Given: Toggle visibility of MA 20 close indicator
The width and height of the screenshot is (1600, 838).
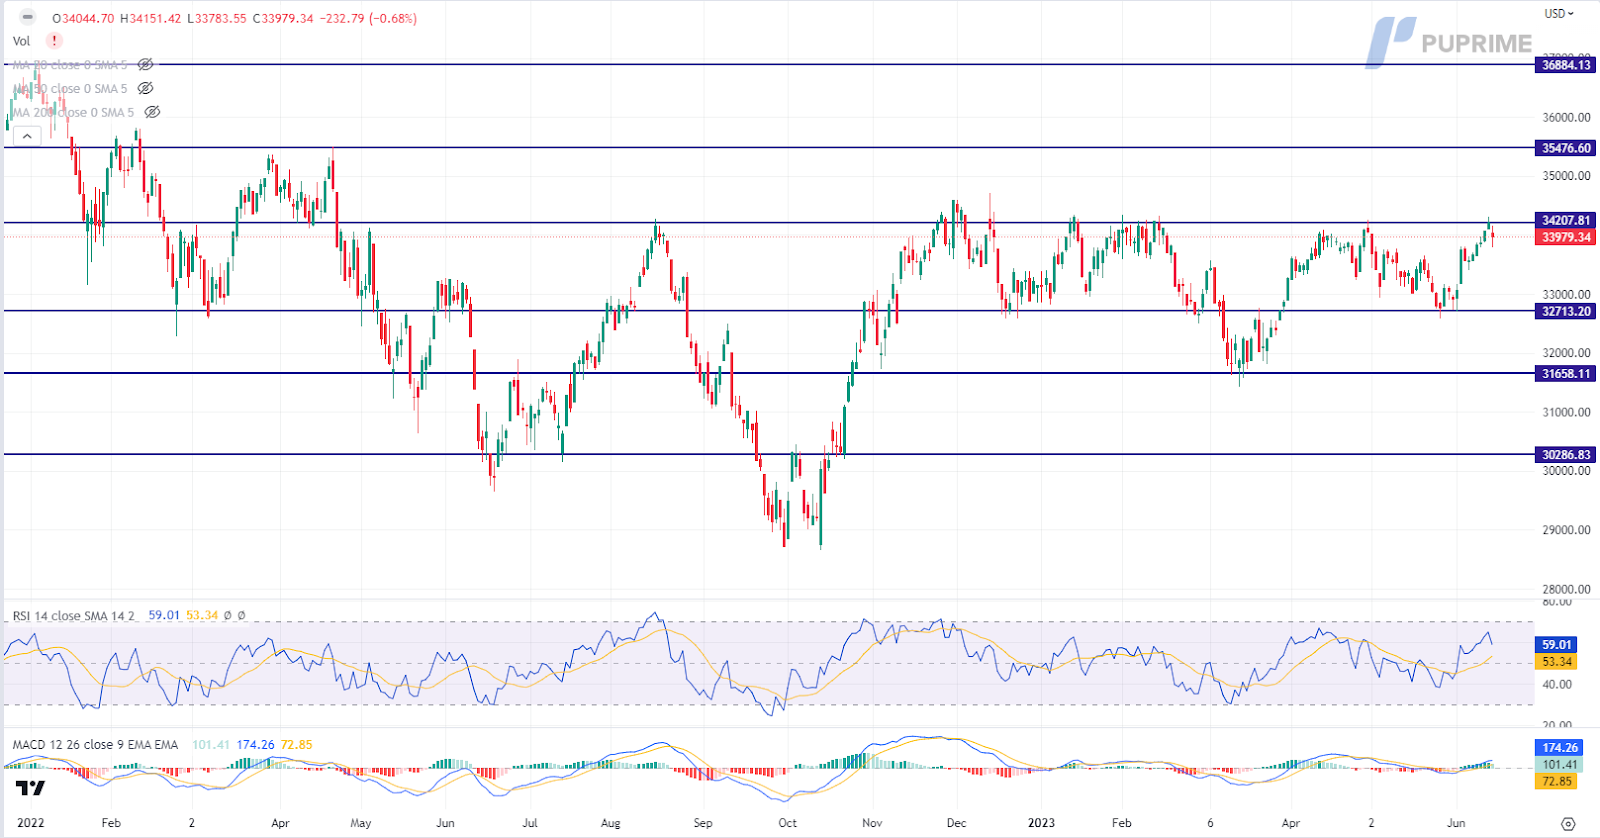Looking at the screenshot, I should (145, 64).
